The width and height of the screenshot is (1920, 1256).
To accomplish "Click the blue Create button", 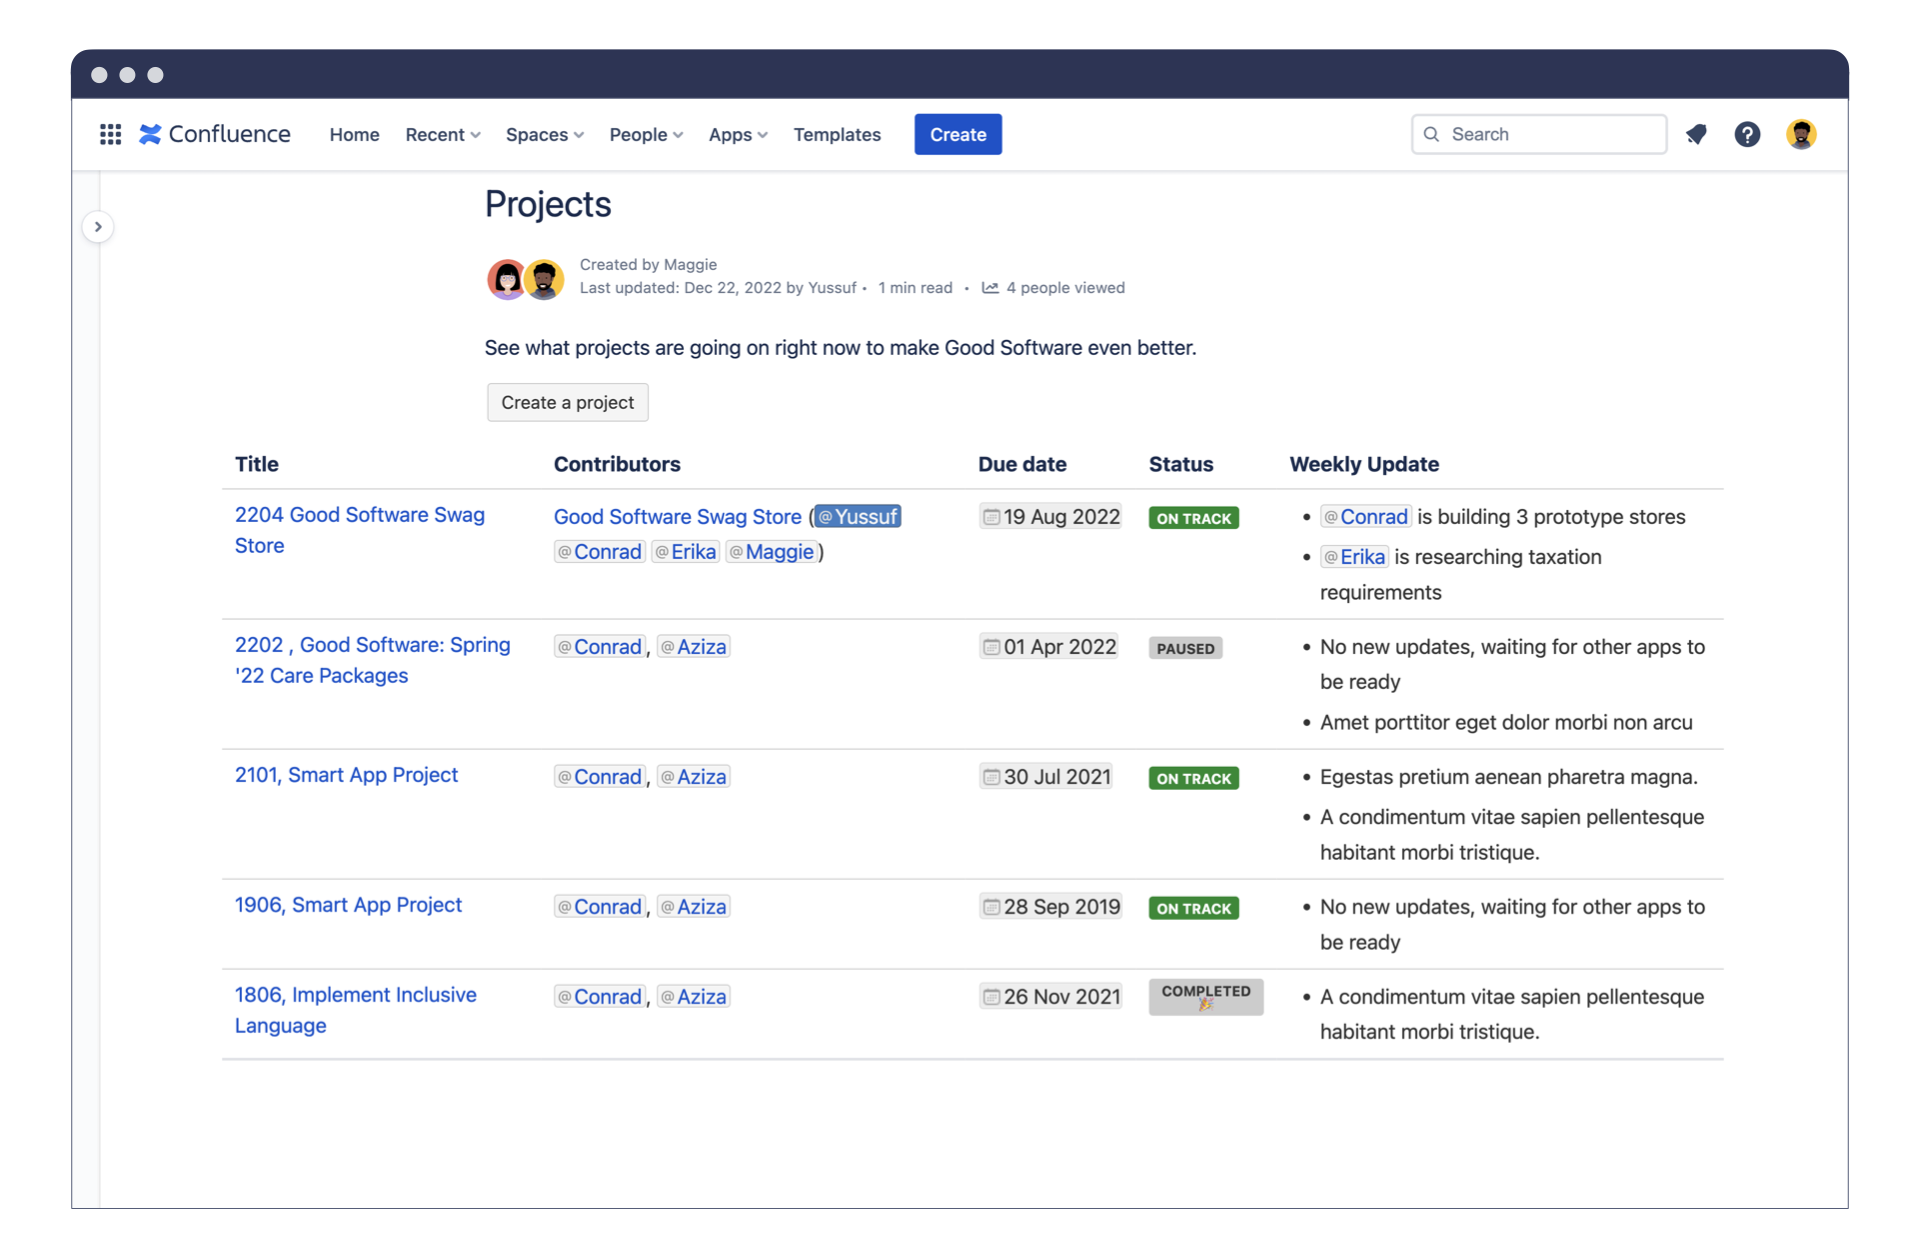I will pyautogui.click(x=958, y=134).
